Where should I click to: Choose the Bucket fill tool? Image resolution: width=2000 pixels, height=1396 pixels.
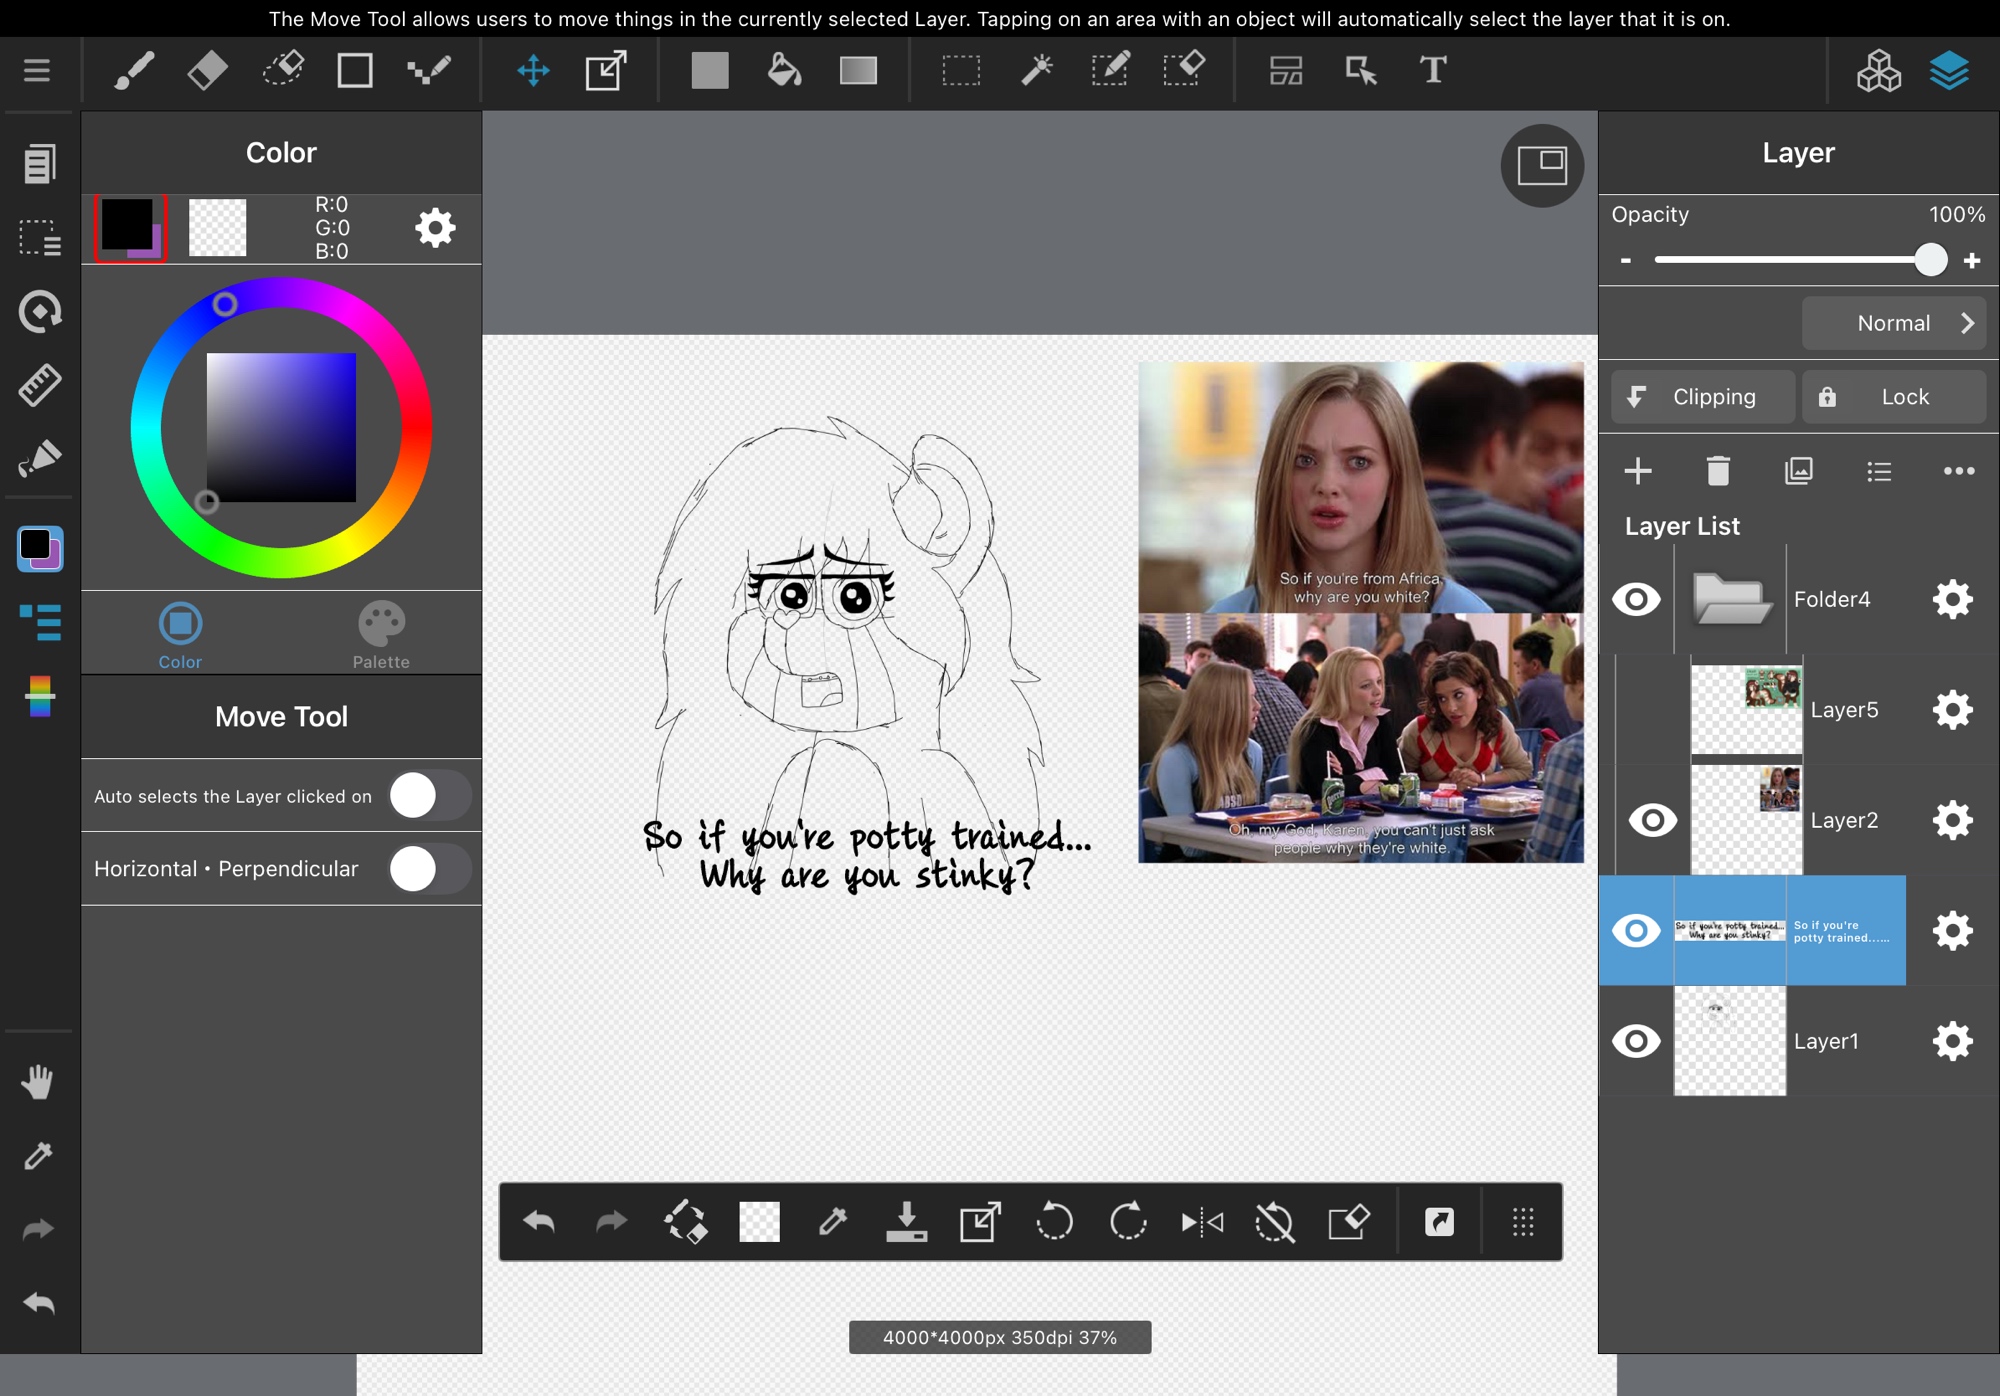pyautogui.click(x=784, y=71)
